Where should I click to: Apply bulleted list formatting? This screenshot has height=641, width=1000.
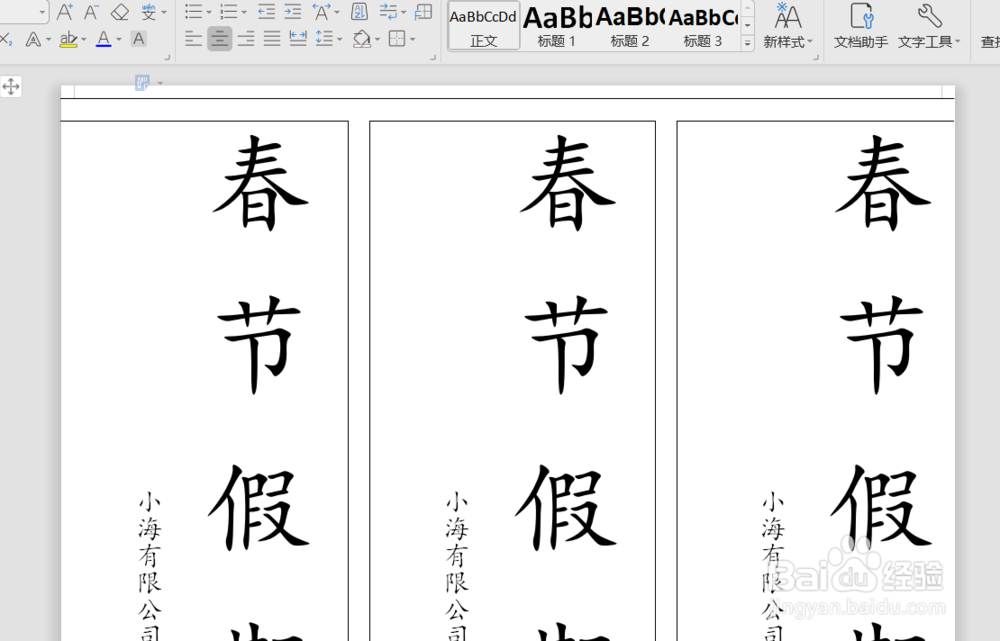click(193, 11)
